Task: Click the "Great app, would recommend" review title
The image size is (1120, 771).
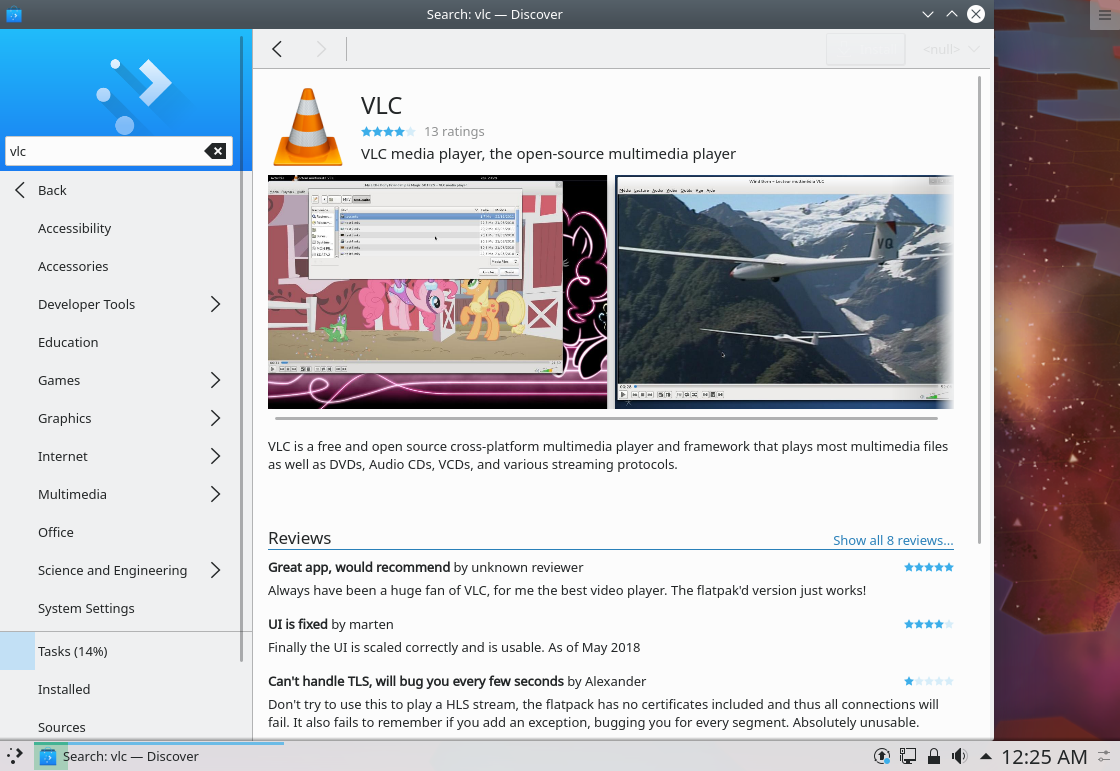Action: point(359,567)
